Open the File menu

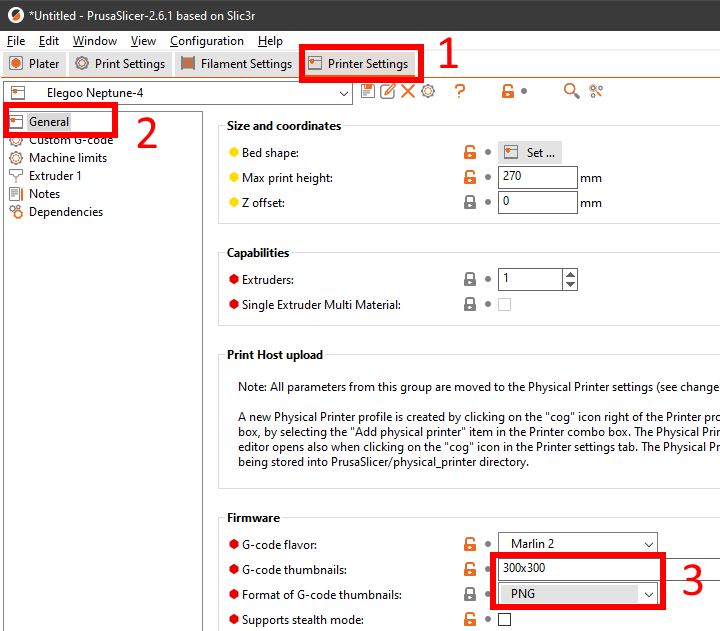point(16,41)
